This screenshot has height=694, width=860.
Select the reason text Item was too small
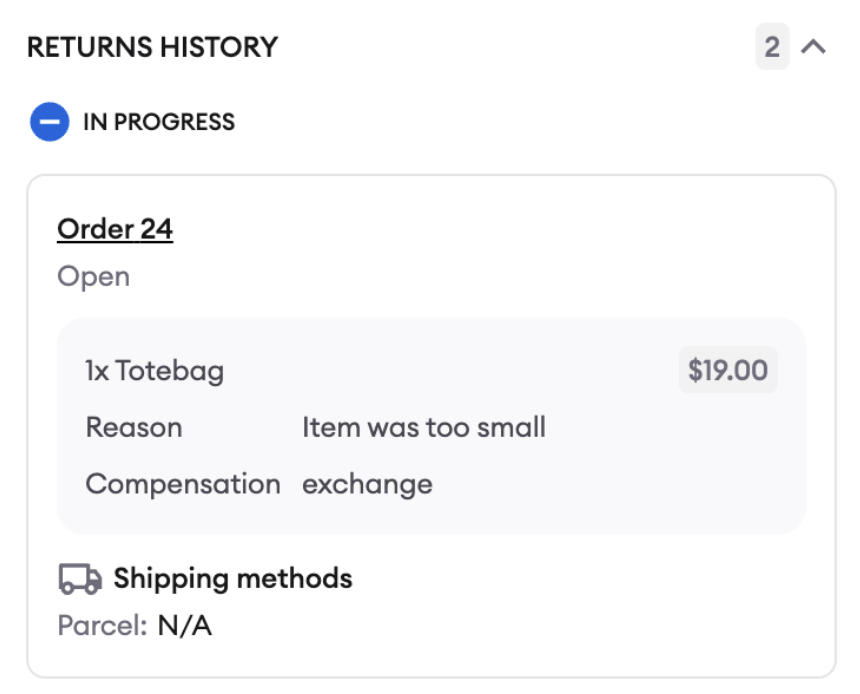424,427
